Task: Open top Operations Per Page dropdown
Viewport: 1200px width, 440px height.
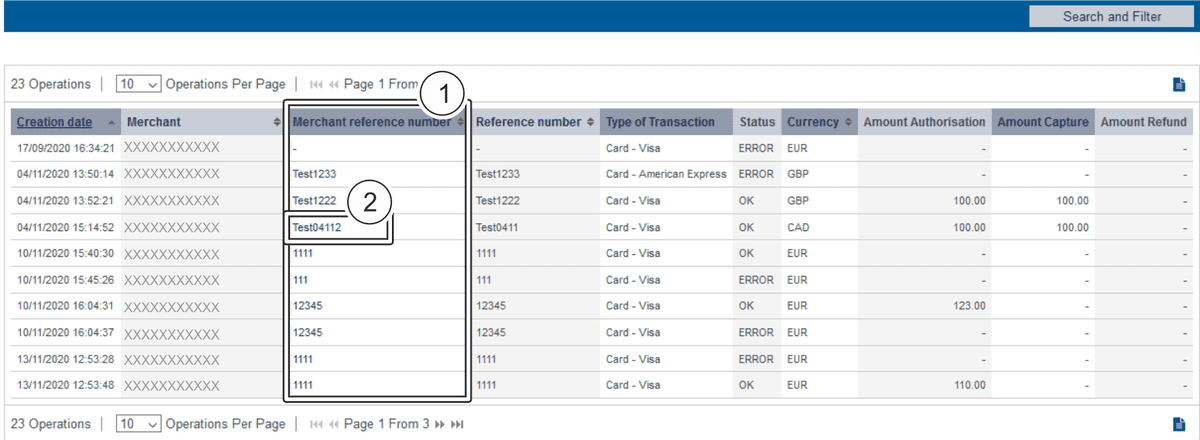Action: (139, 85)
